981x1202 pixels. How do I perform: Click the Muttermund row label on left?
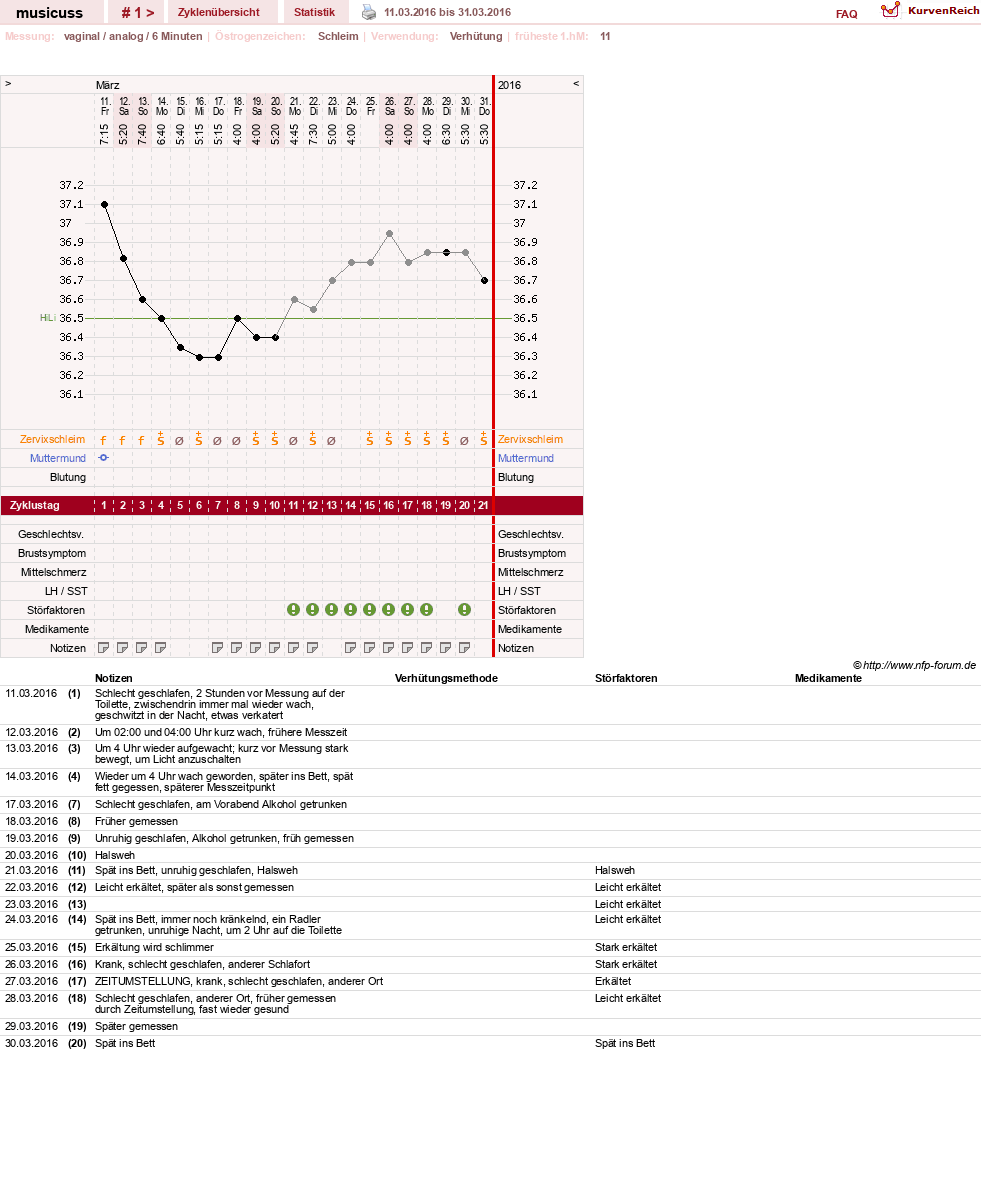click(58, 458)
